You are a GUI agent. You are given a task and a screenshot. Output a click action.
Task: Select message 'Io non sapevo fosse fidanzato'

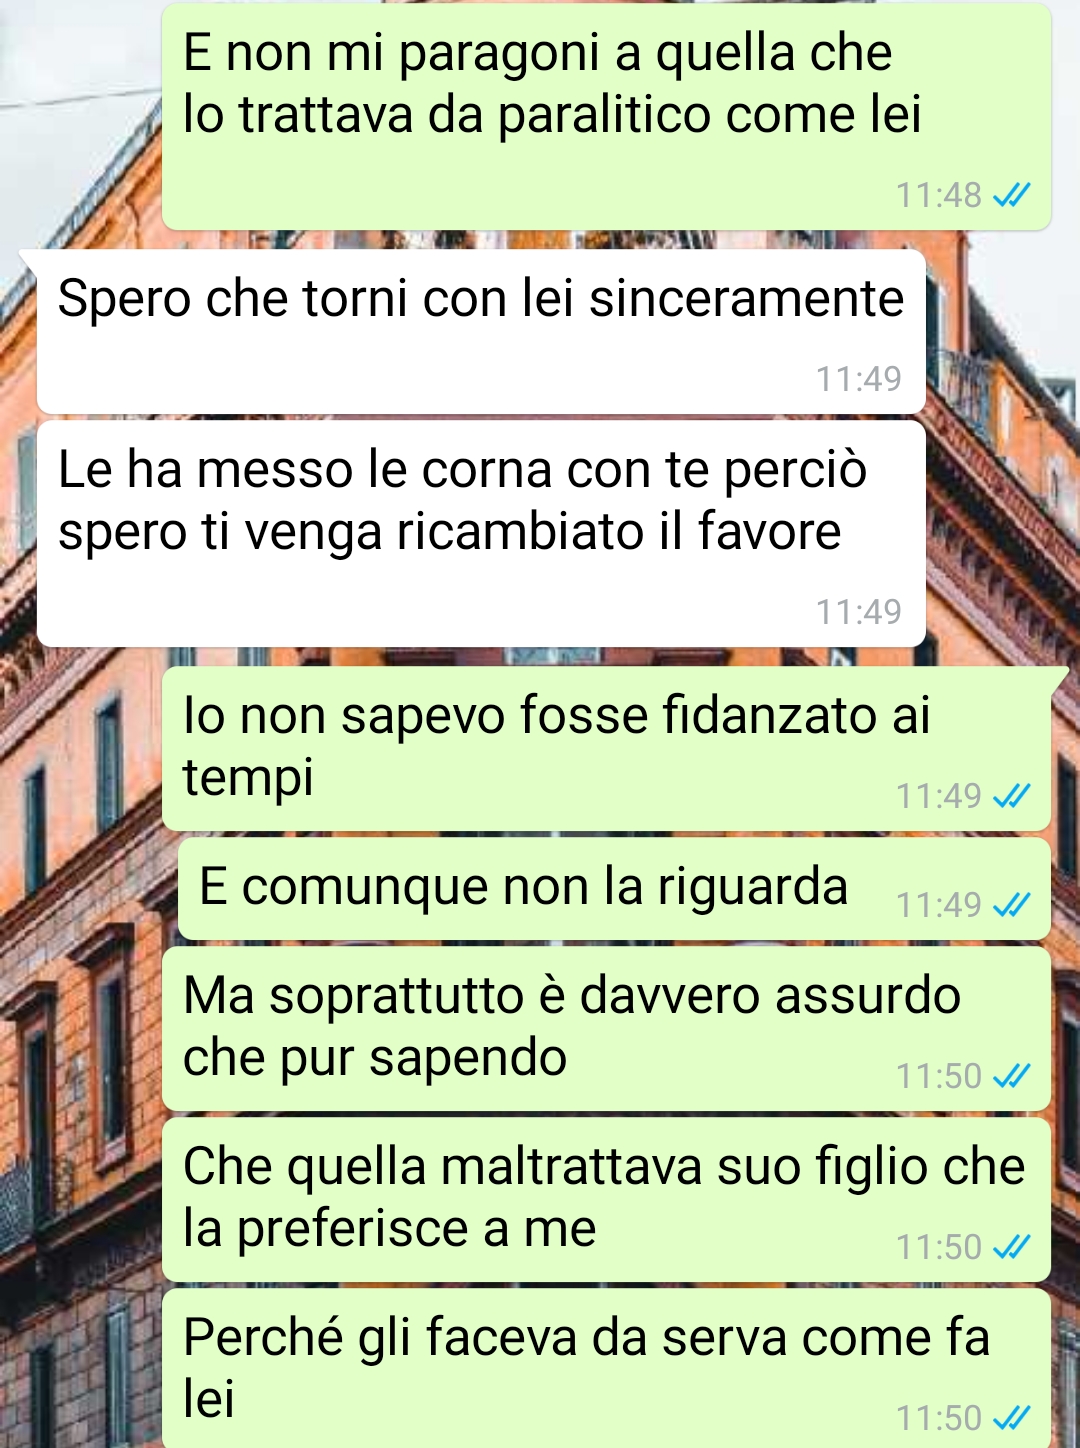[606, 748]
